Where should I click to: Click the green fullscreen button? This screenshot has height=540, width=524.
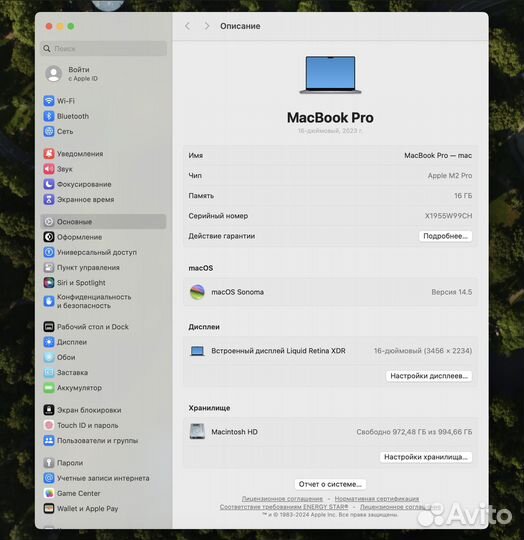coord(71,26)
